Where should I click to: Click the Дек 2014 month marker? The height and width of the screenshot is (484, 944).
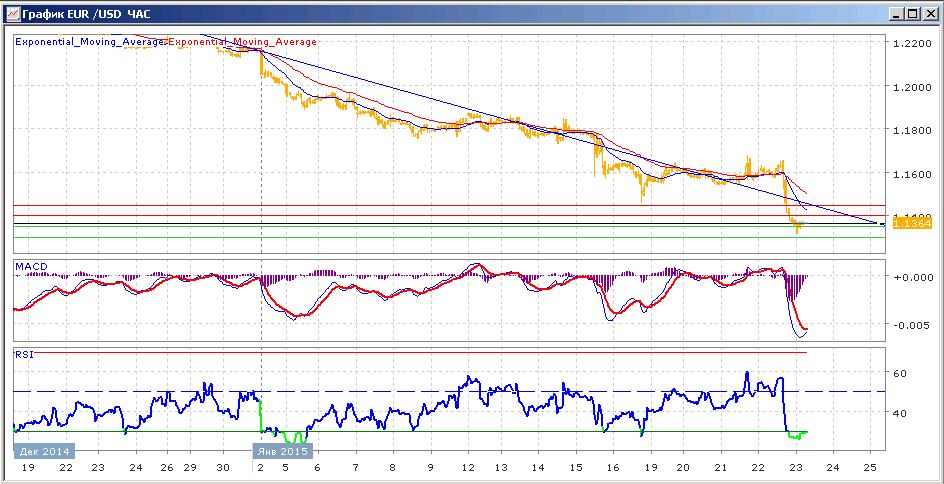click(x=45, y=451)
